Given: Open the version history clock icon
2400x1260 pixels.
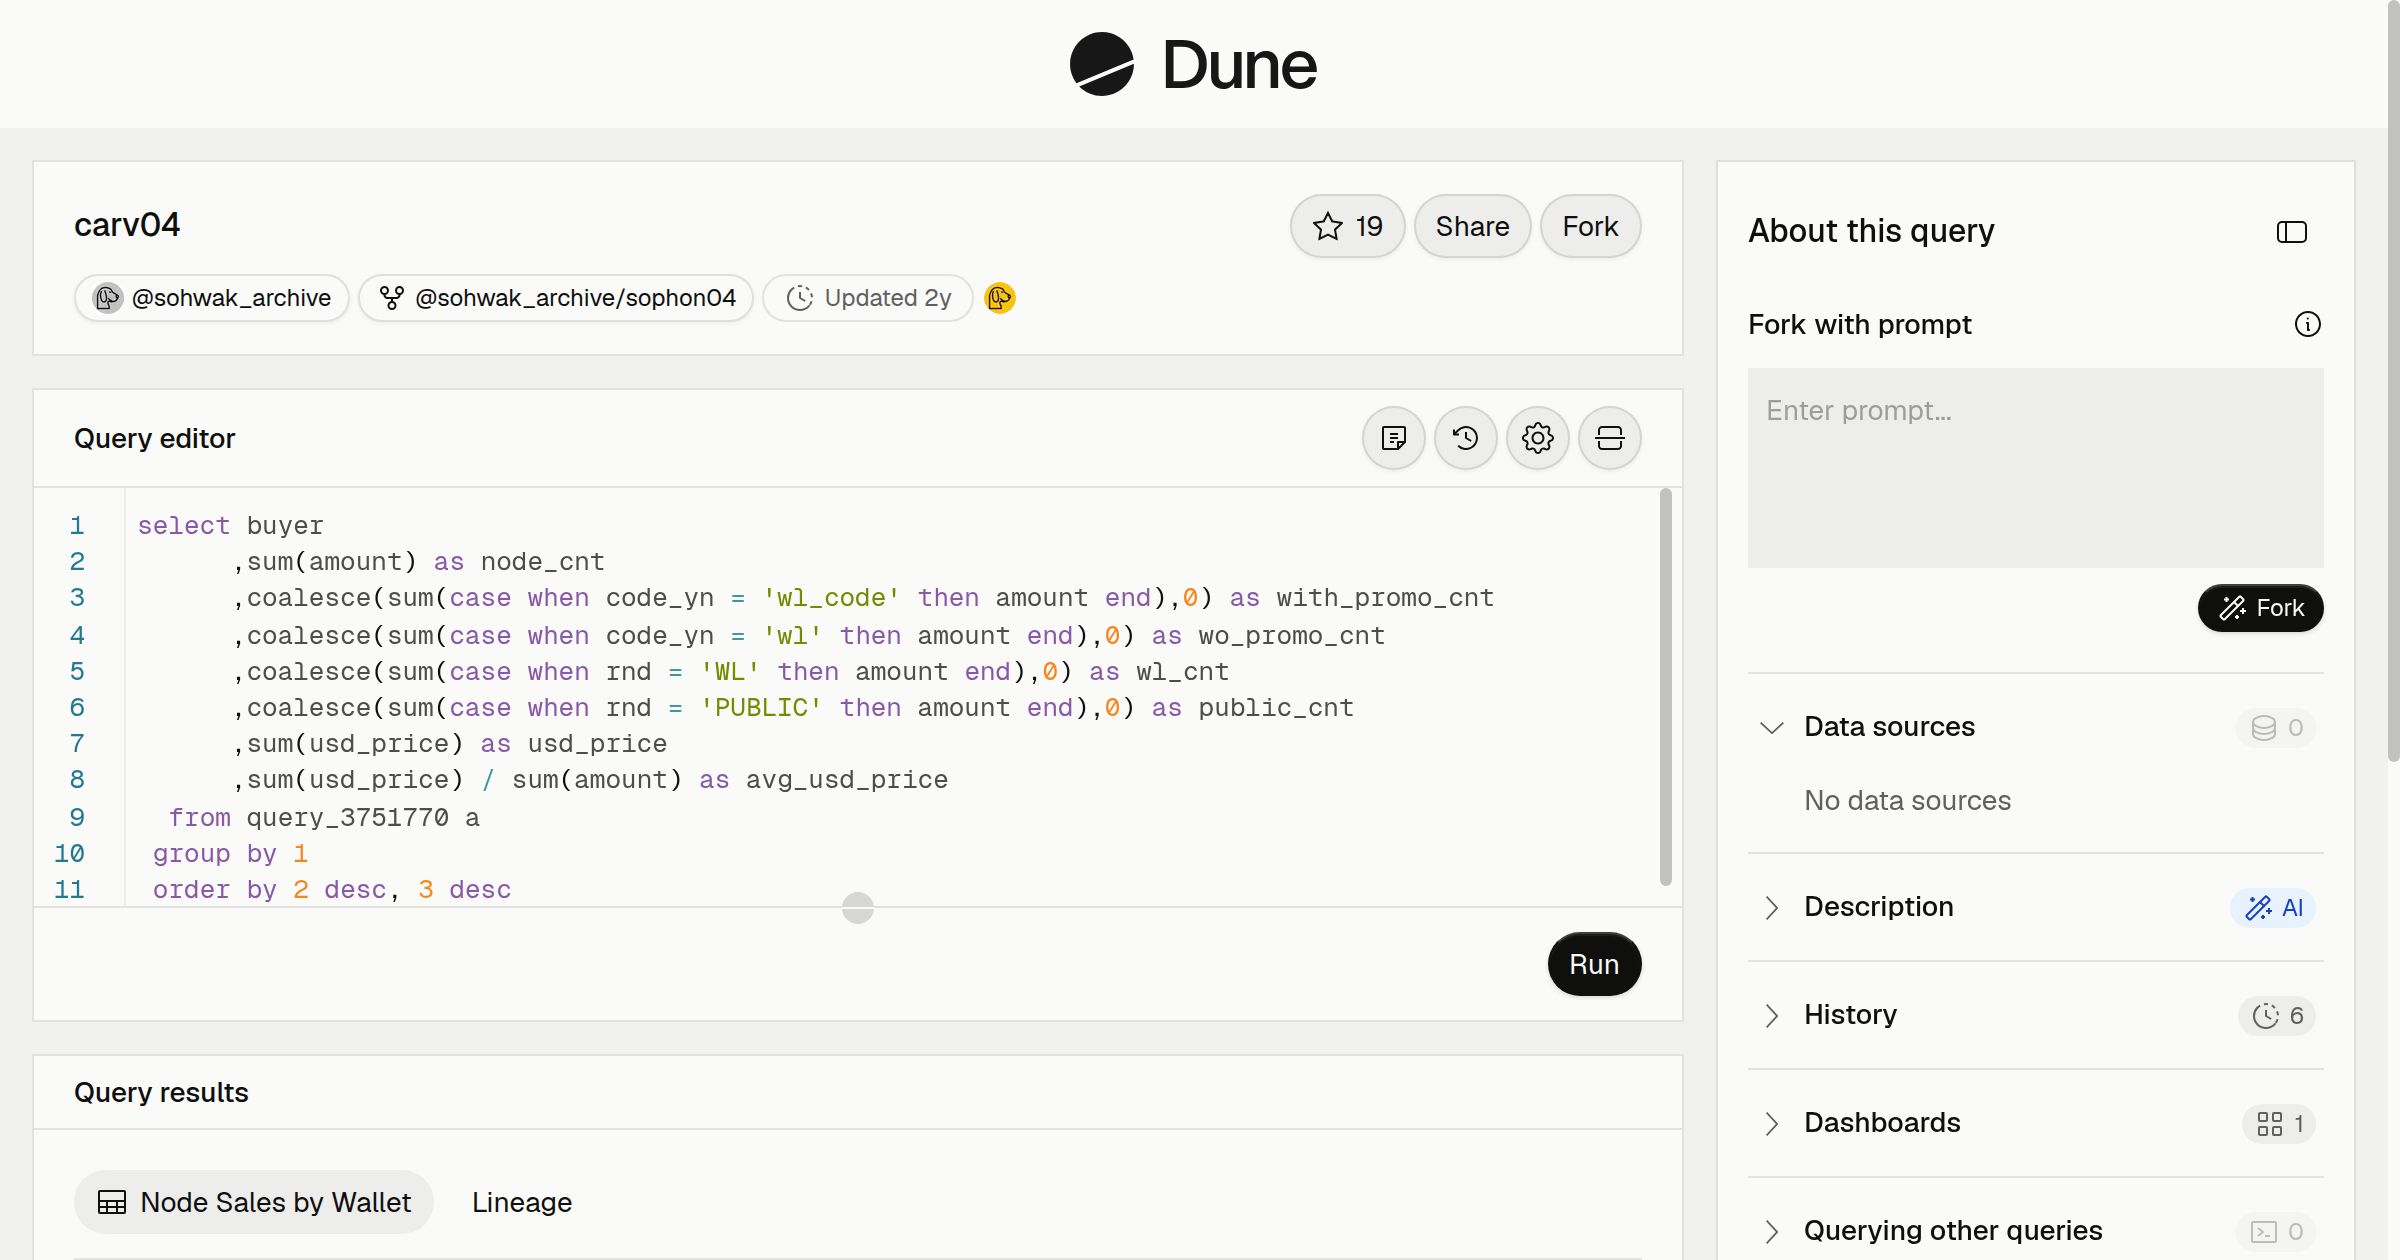Looking at the screenshot, I should point(1465,438).
